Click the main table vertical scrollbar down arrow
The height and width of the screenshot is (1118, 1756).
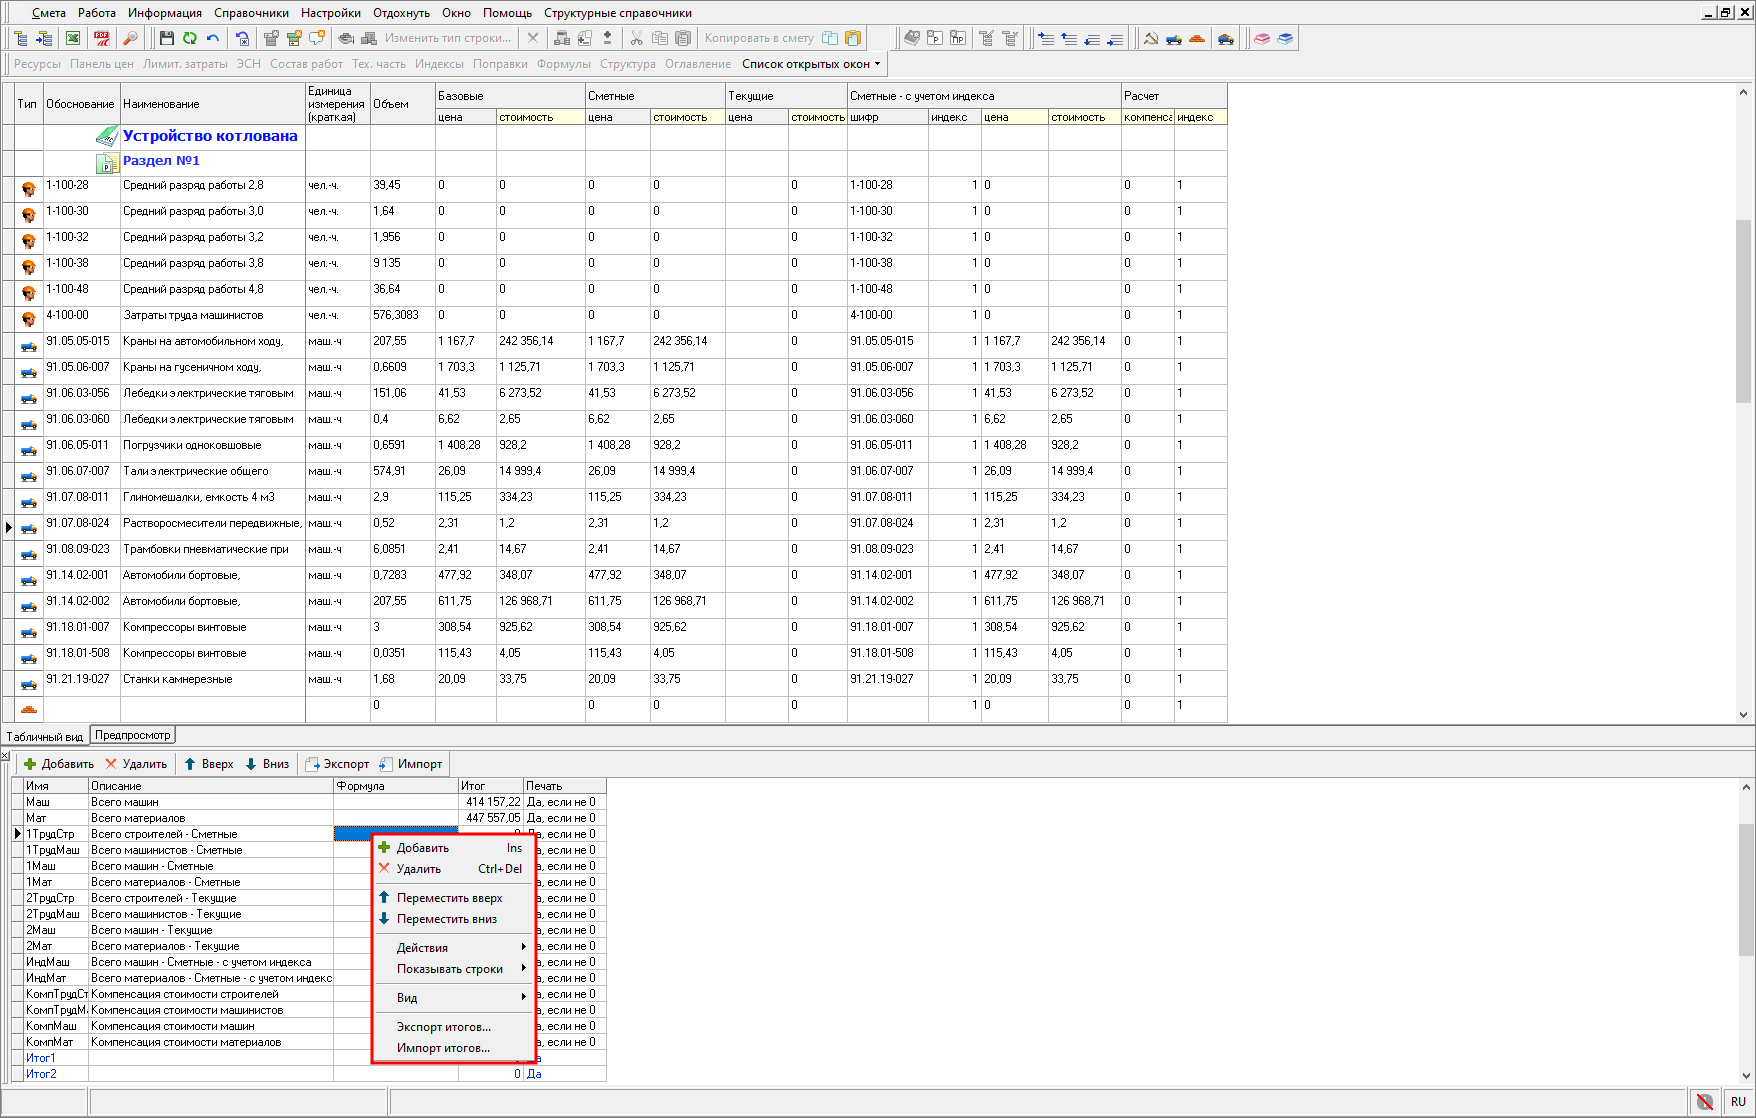pyautogui.click(x=1743, y=715)
